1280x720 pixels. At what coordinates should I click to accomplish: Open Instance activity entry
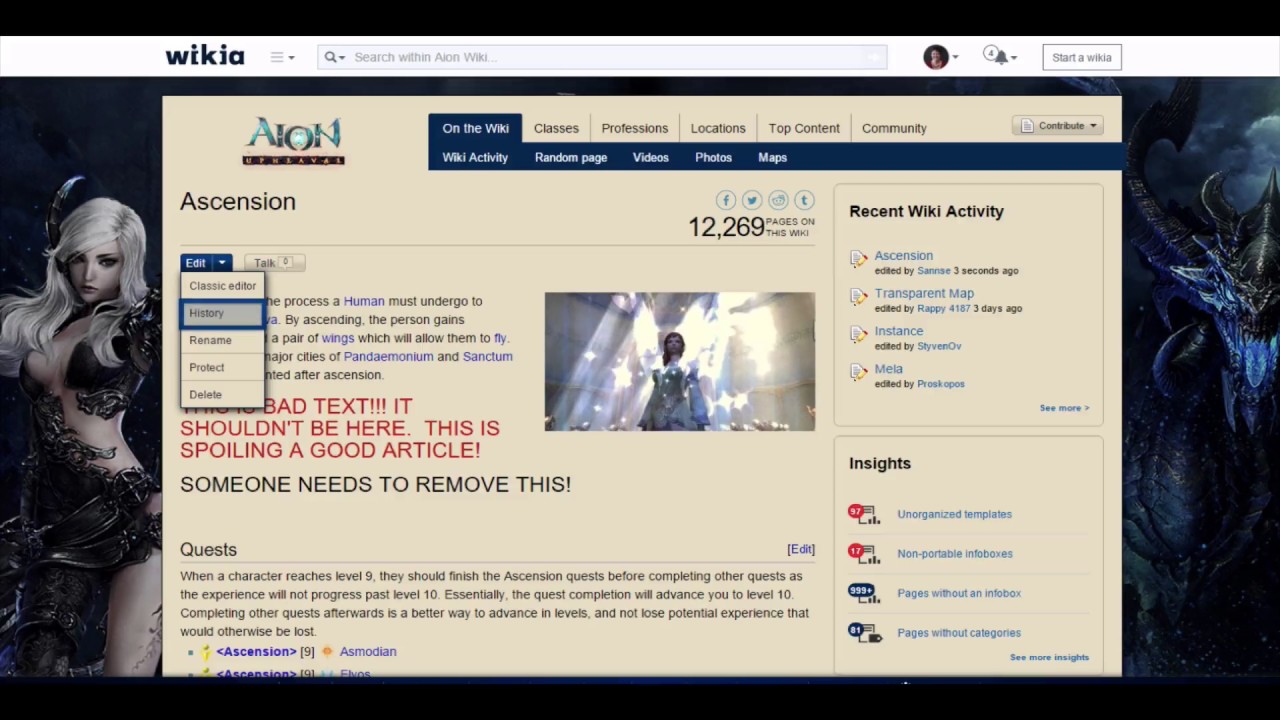[899, 331]
